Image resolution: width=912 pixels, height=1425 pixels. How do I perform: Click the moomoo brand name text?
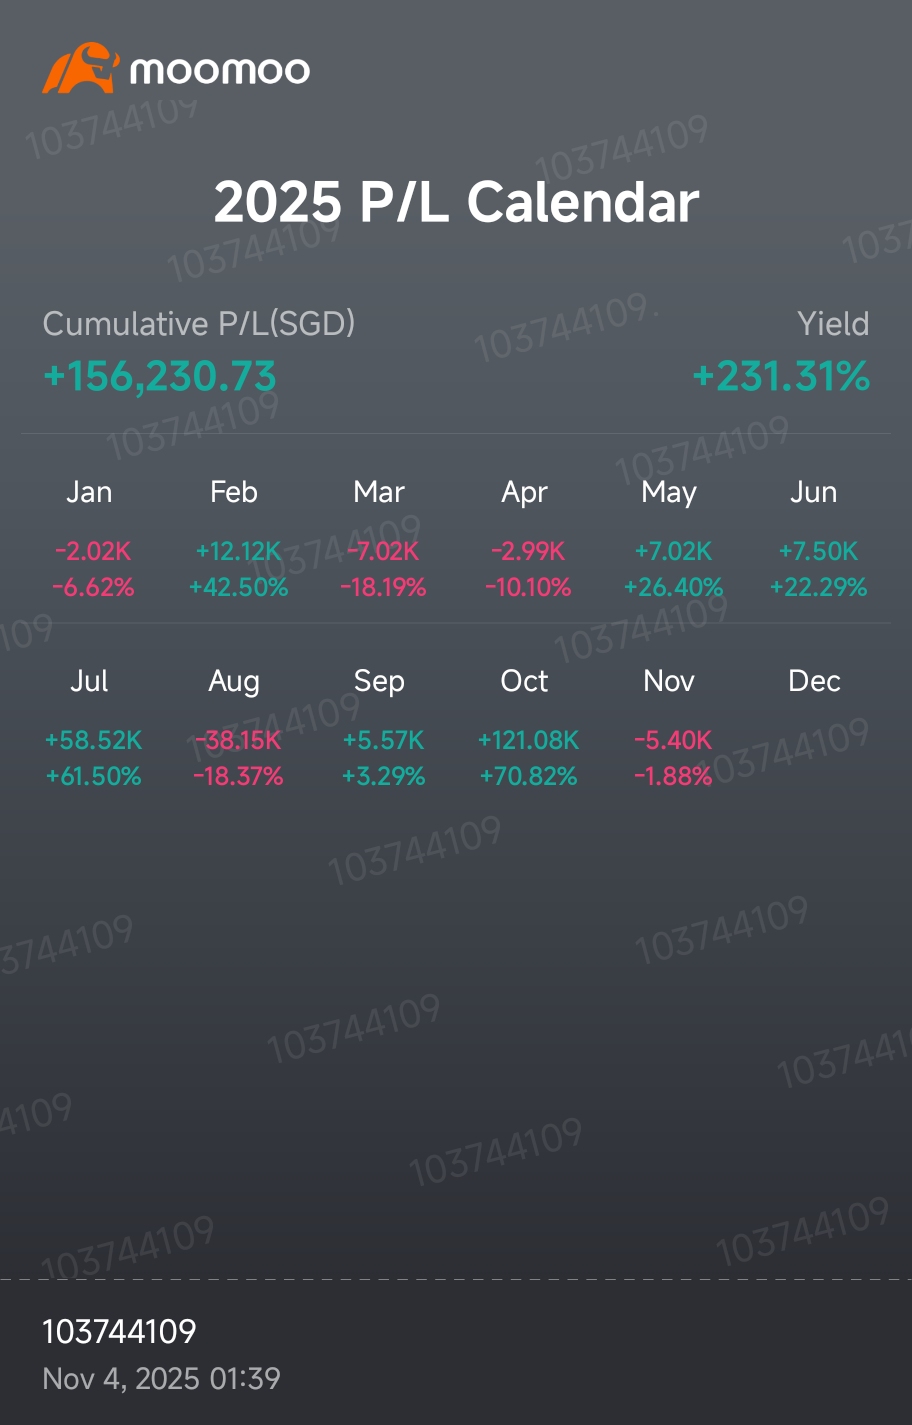tap(220, 70)
